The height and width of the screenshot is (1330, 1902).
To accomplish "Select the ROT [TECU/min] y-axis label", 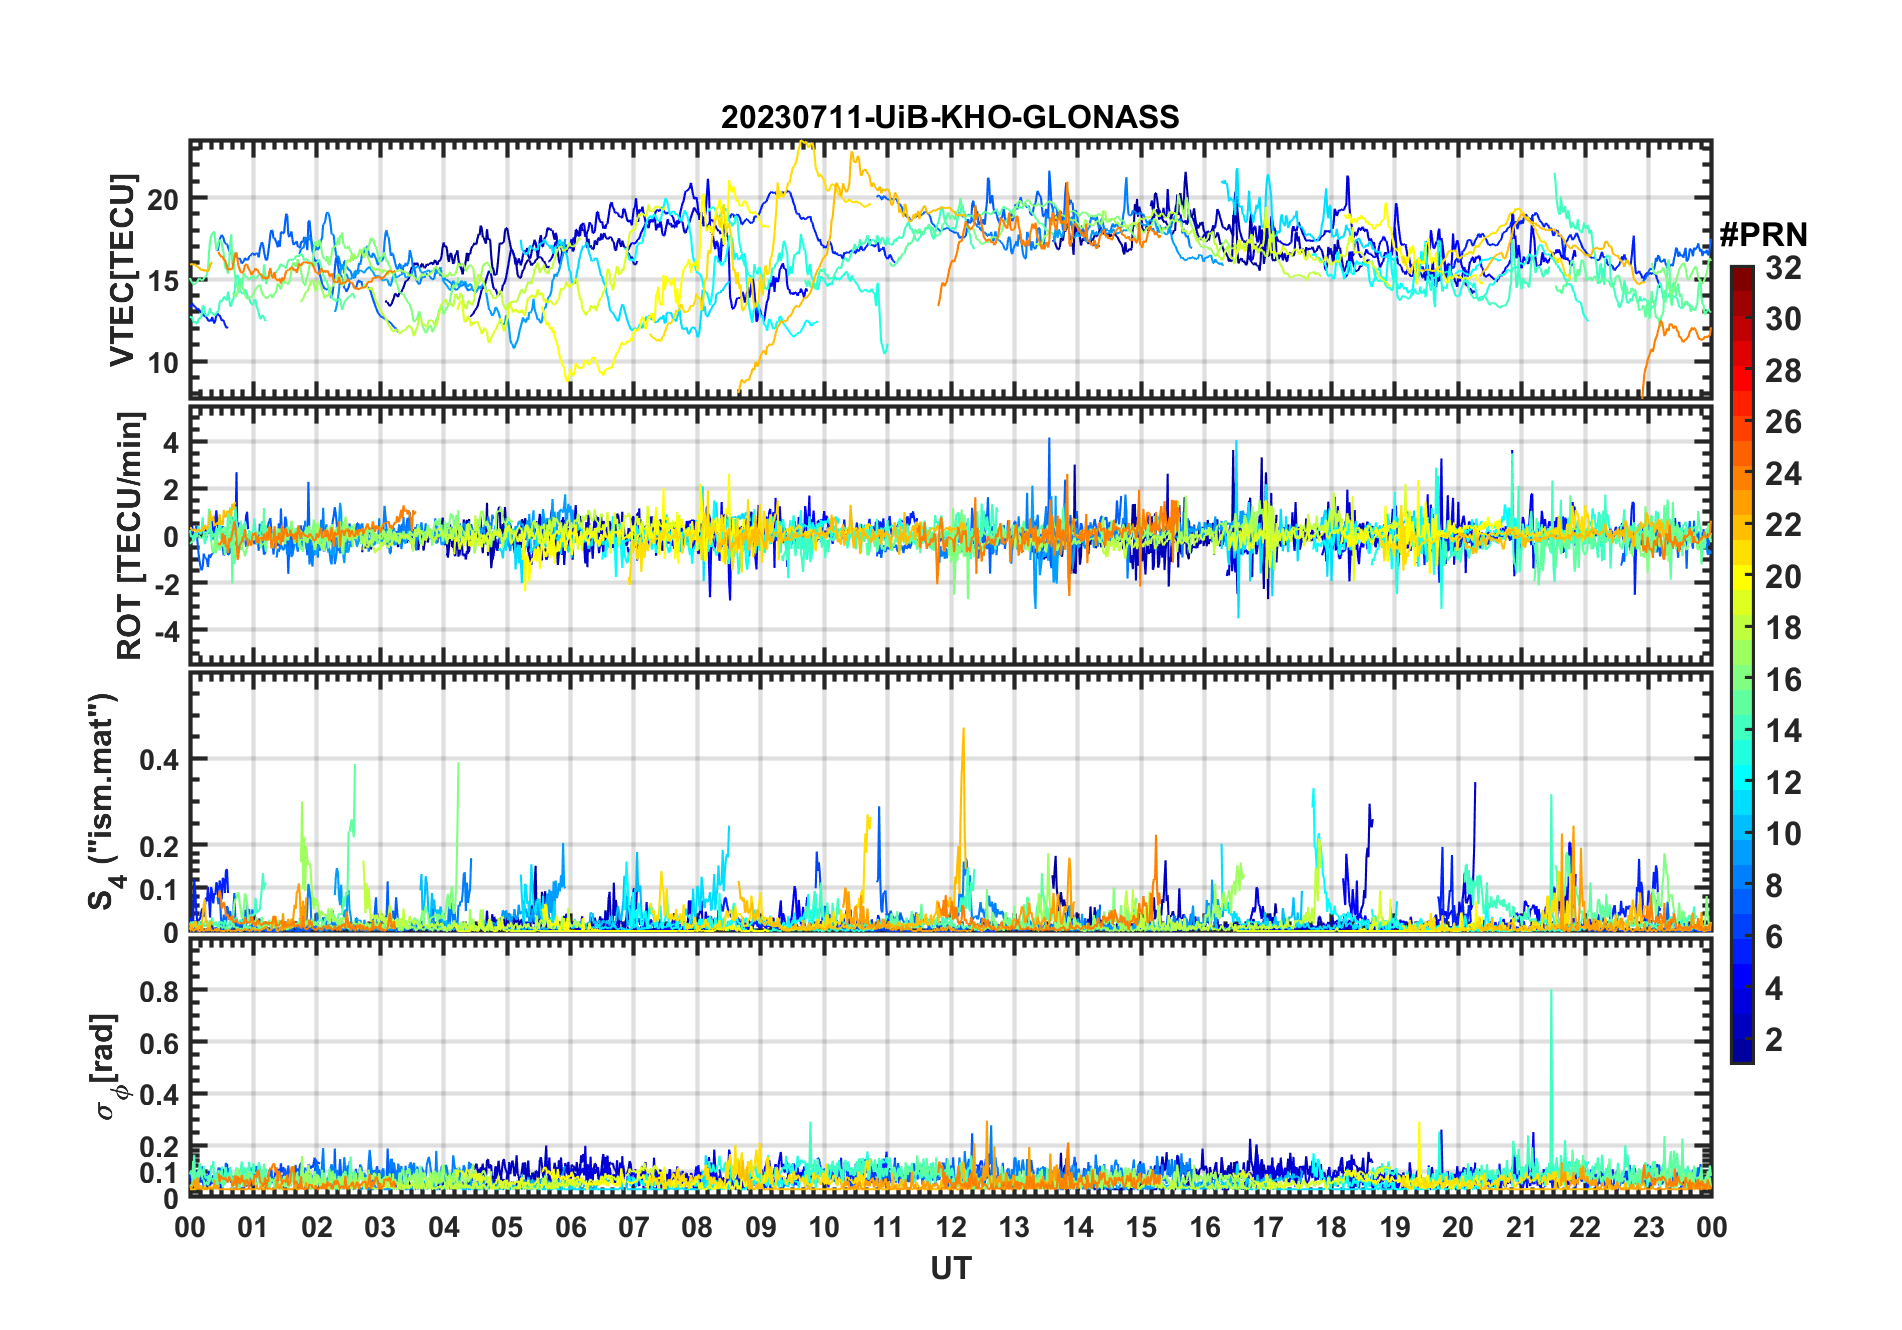I will 130,535.
